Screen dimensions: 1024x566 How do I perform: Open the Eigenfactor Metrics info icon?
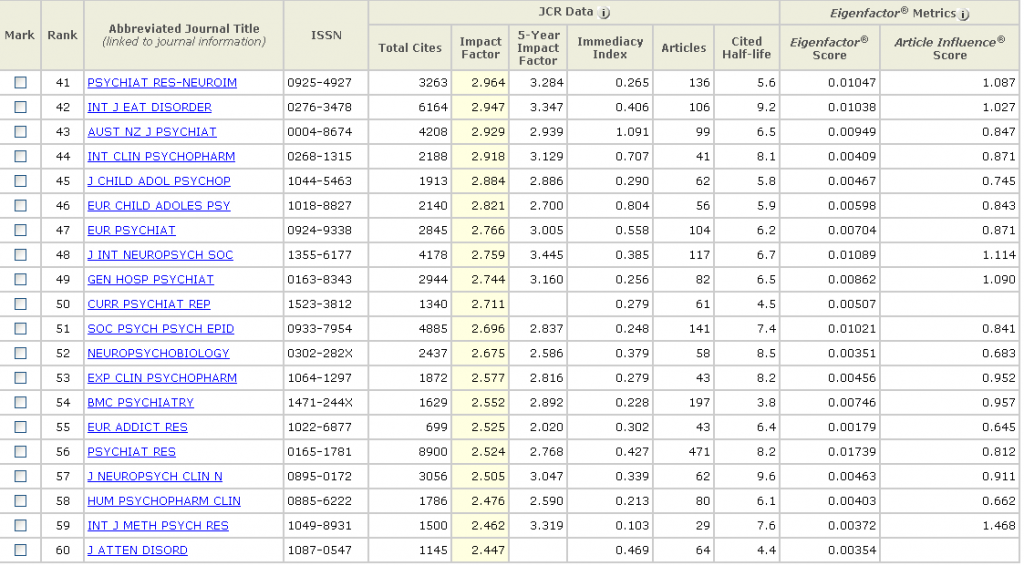coord(964,14)
